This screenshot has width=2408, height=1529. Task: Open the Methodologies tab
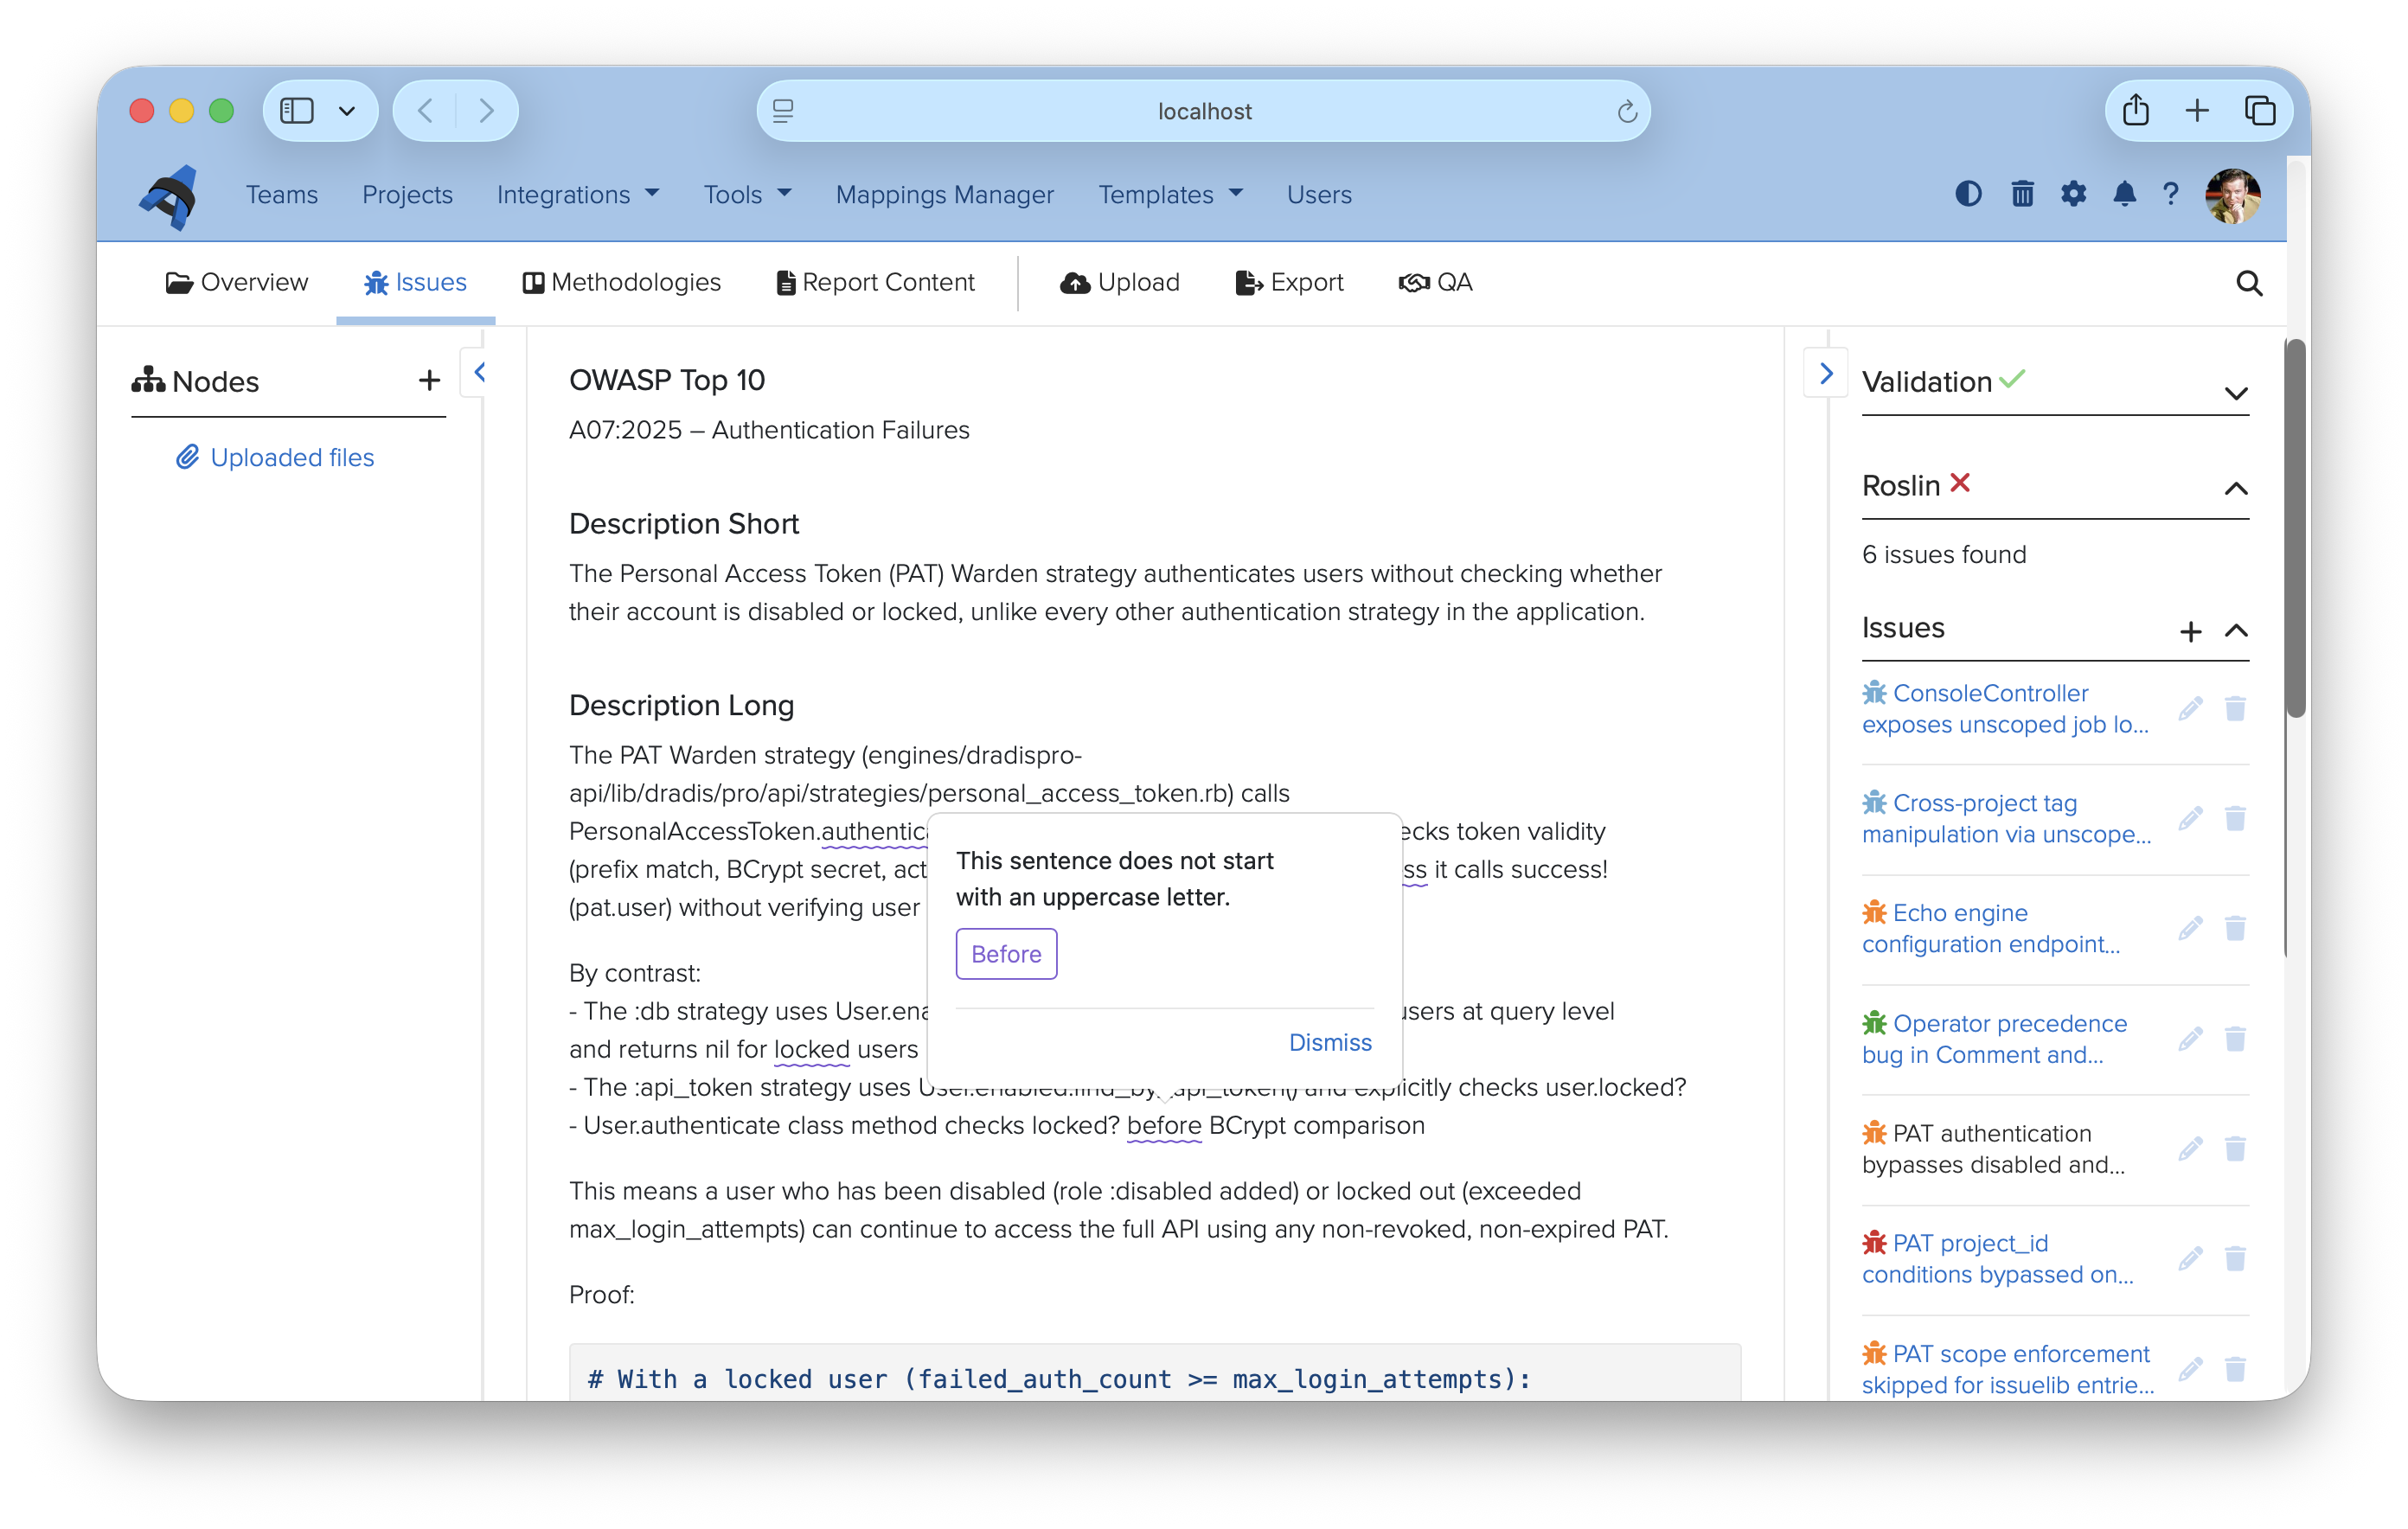coord(621,283)
